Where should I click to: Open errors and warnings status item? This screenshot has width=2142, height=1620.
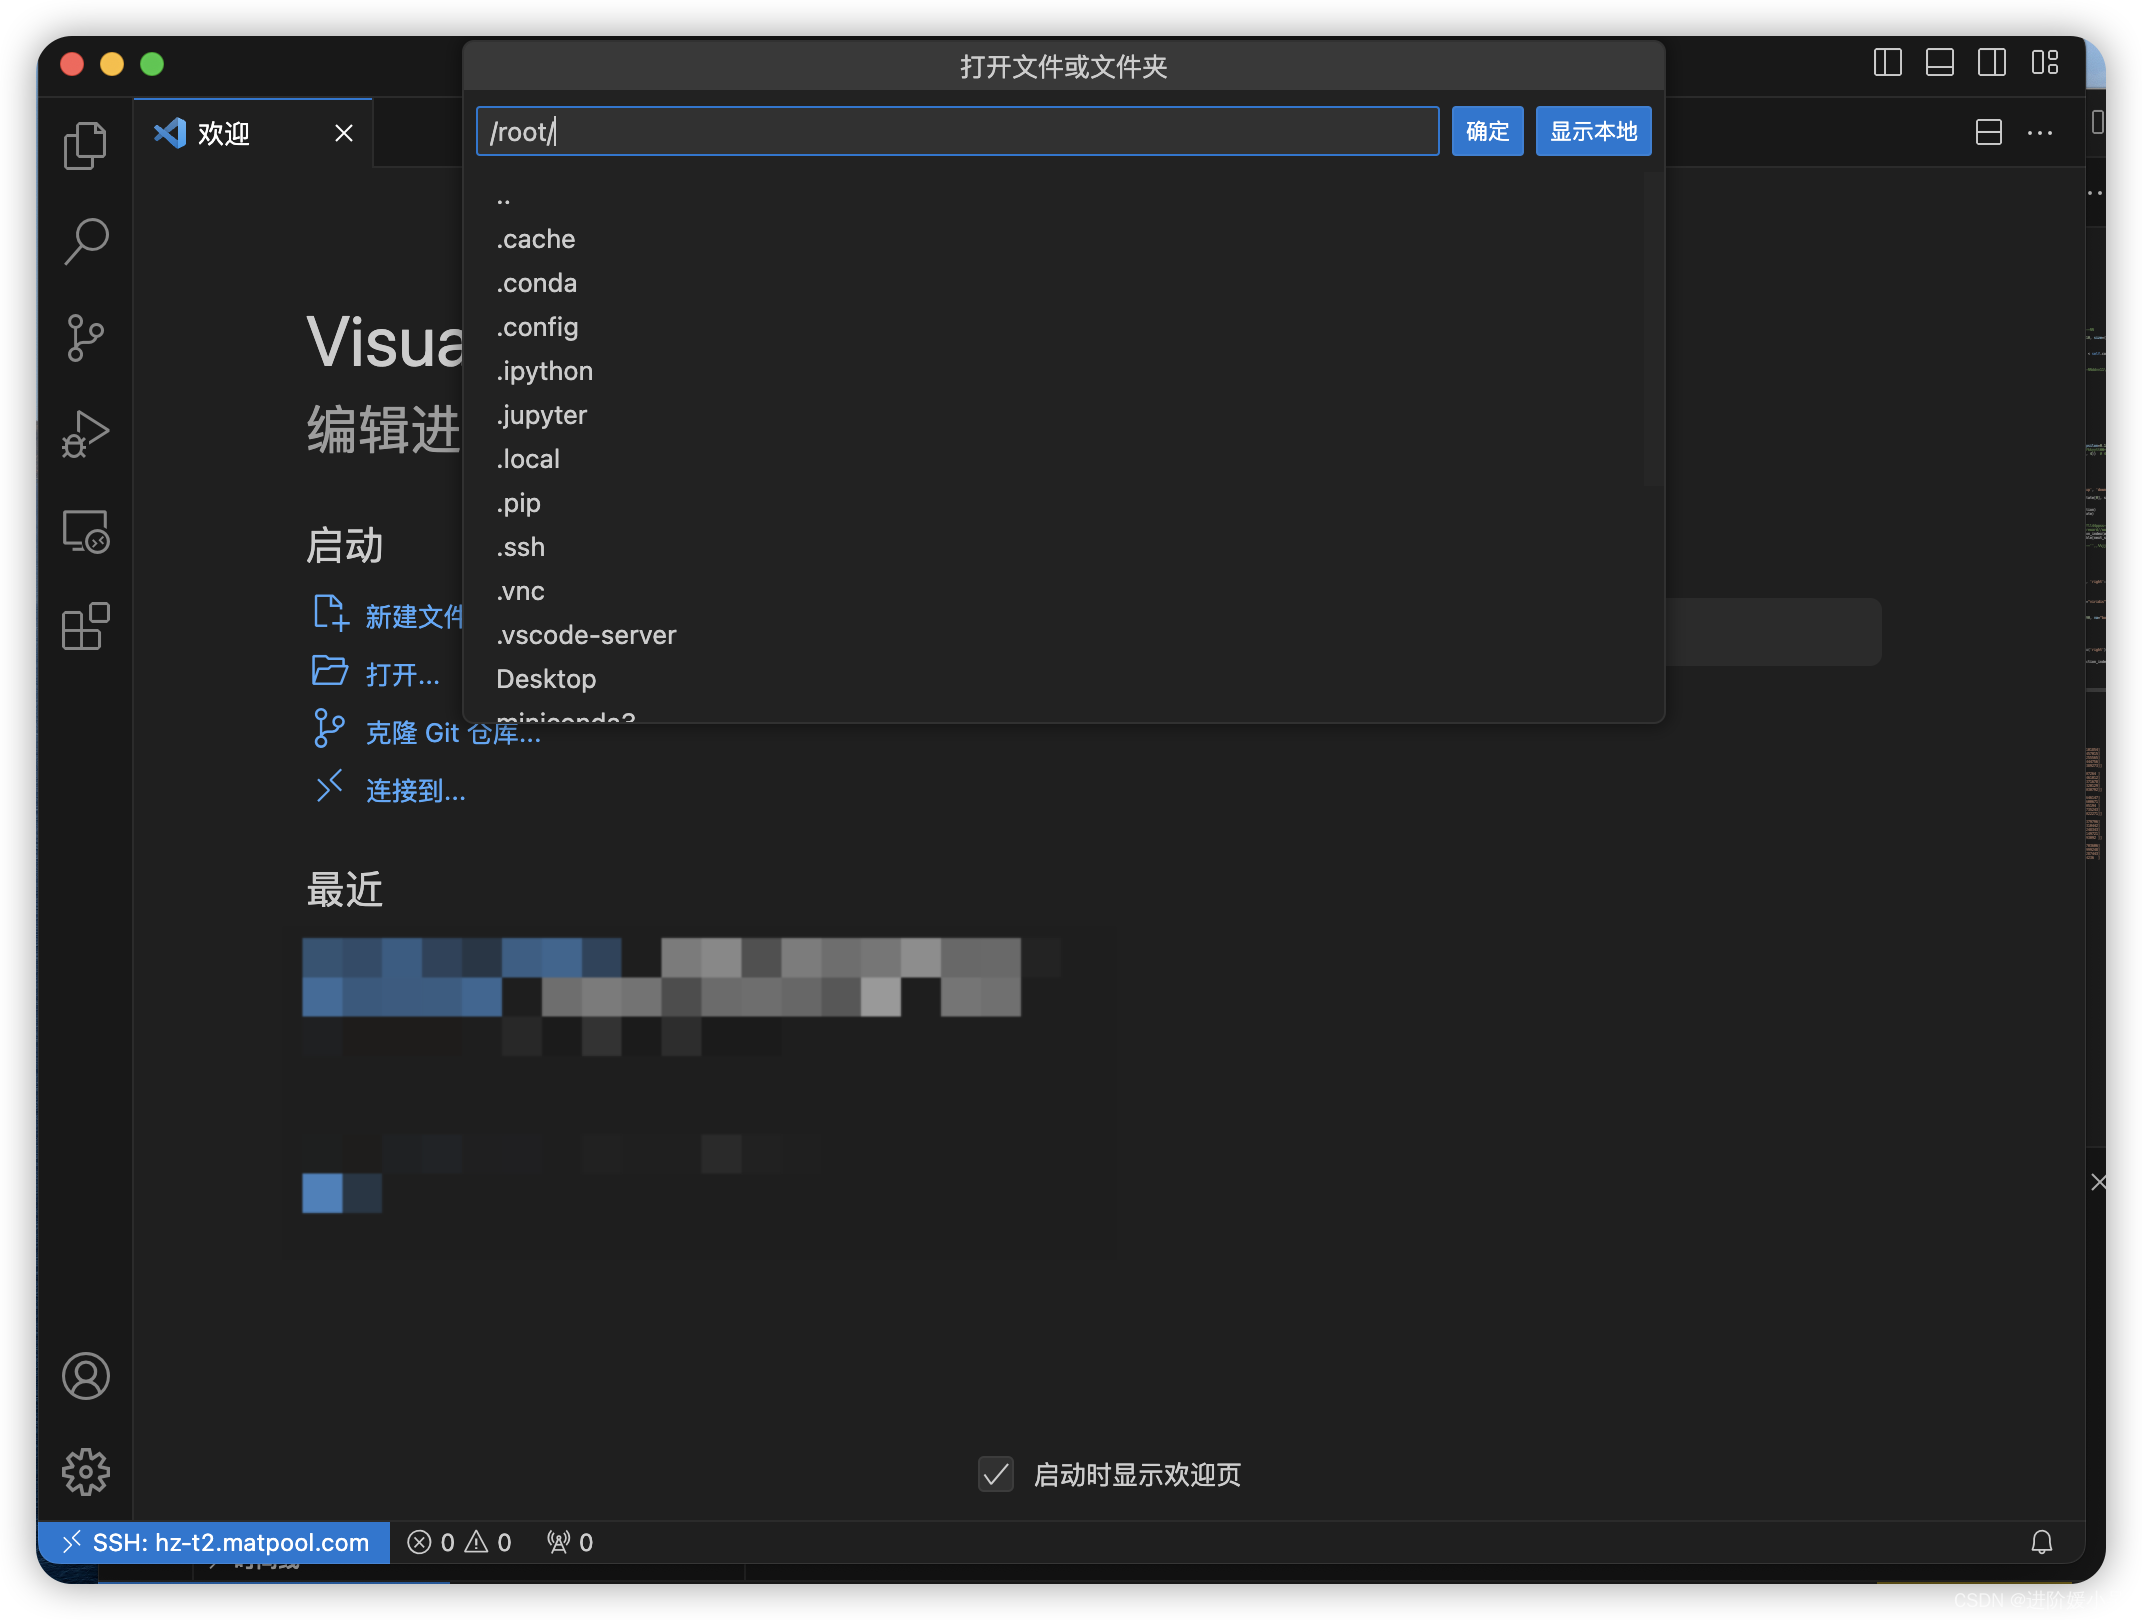point(459,1542)
